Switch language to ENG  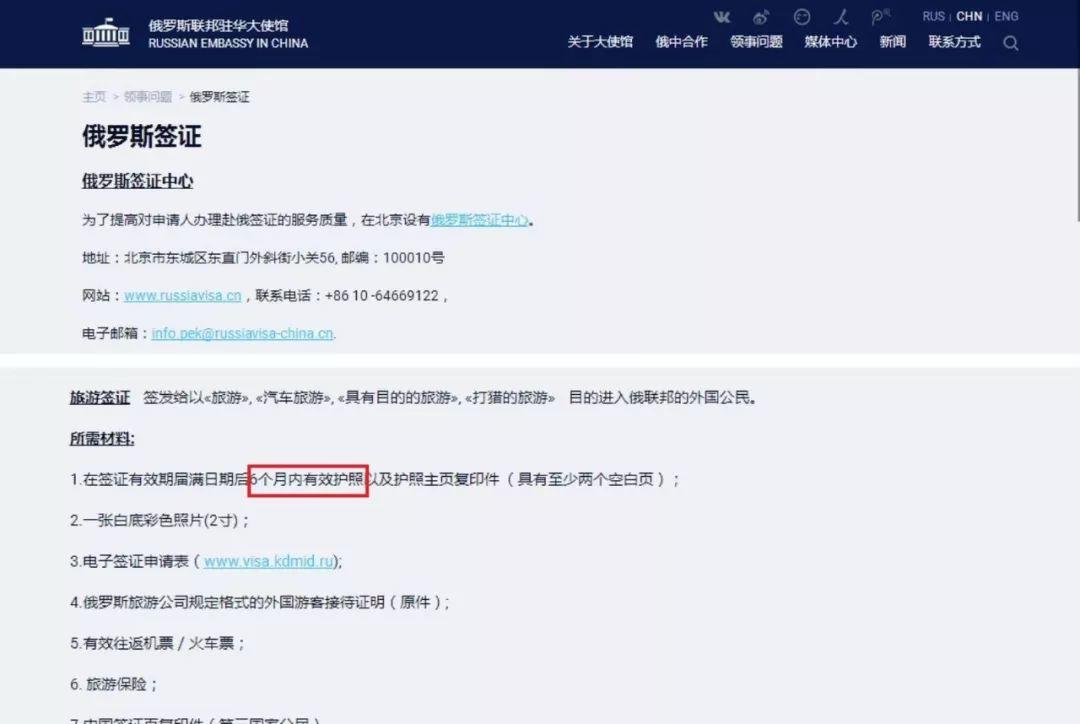[x=1006, y=17]
